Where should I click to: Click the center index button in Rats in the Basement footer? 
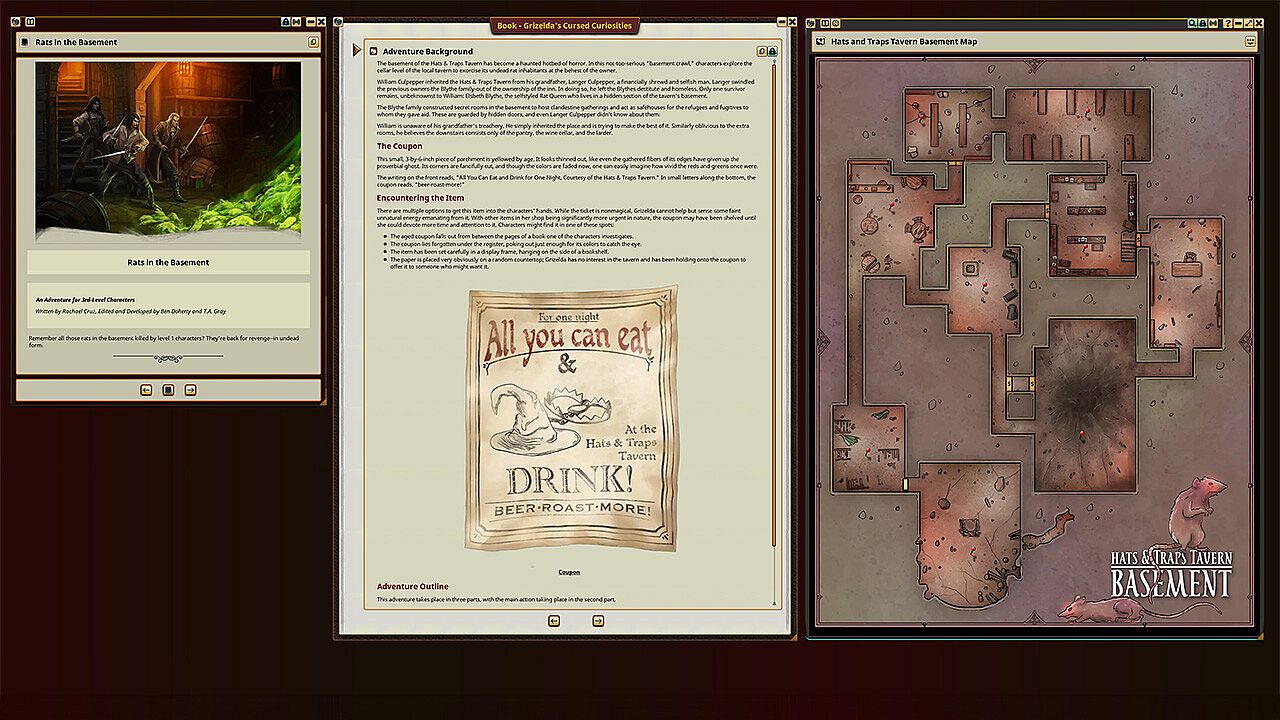pos(168,390)
